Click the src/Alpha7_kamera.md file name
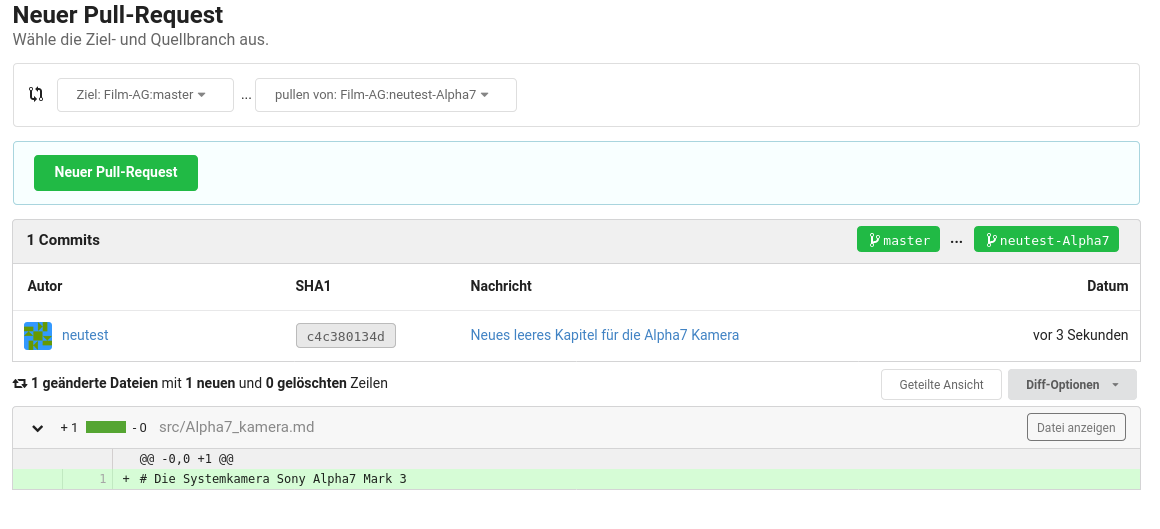The image size is (1160, 529). tap(236, 427)
